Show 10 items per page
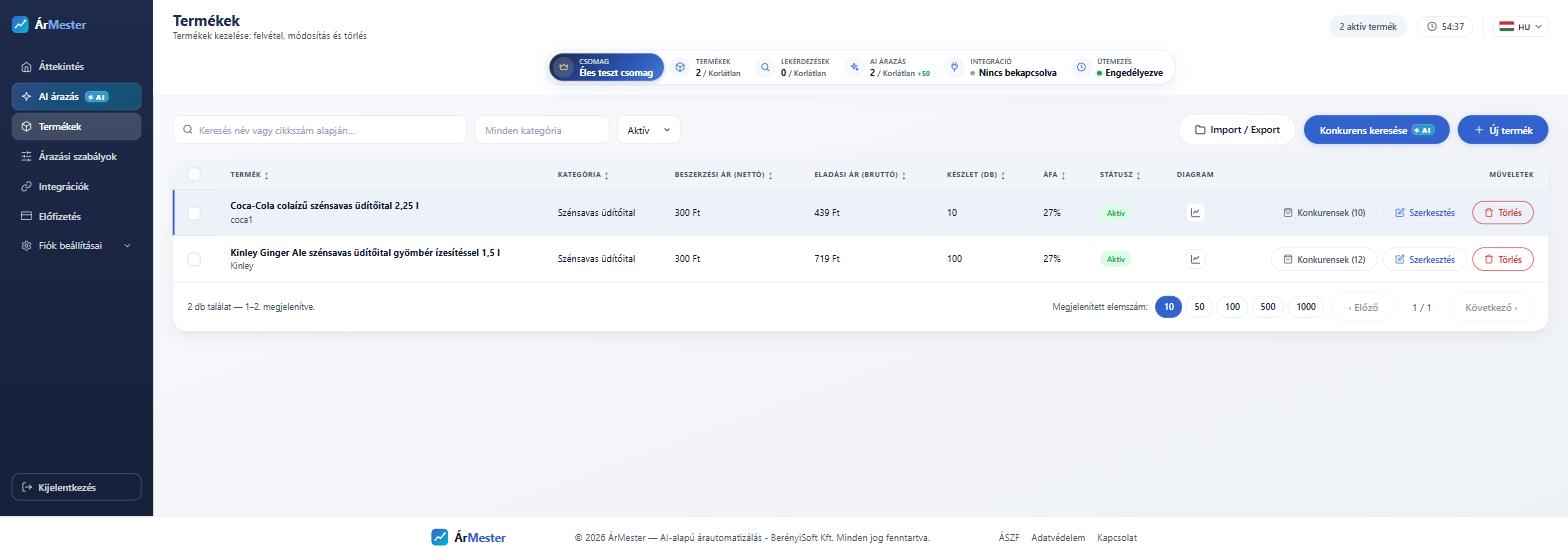The height and width of the screenshot is (558, 1568). point(1168,307)
